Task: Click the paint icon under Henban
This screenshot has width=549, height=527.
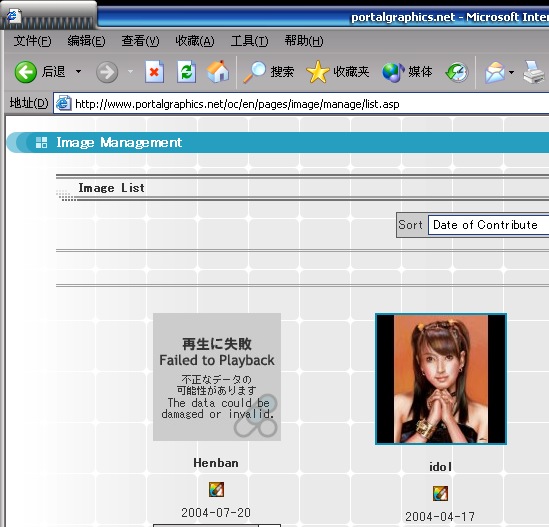Action: pos(216,490)
